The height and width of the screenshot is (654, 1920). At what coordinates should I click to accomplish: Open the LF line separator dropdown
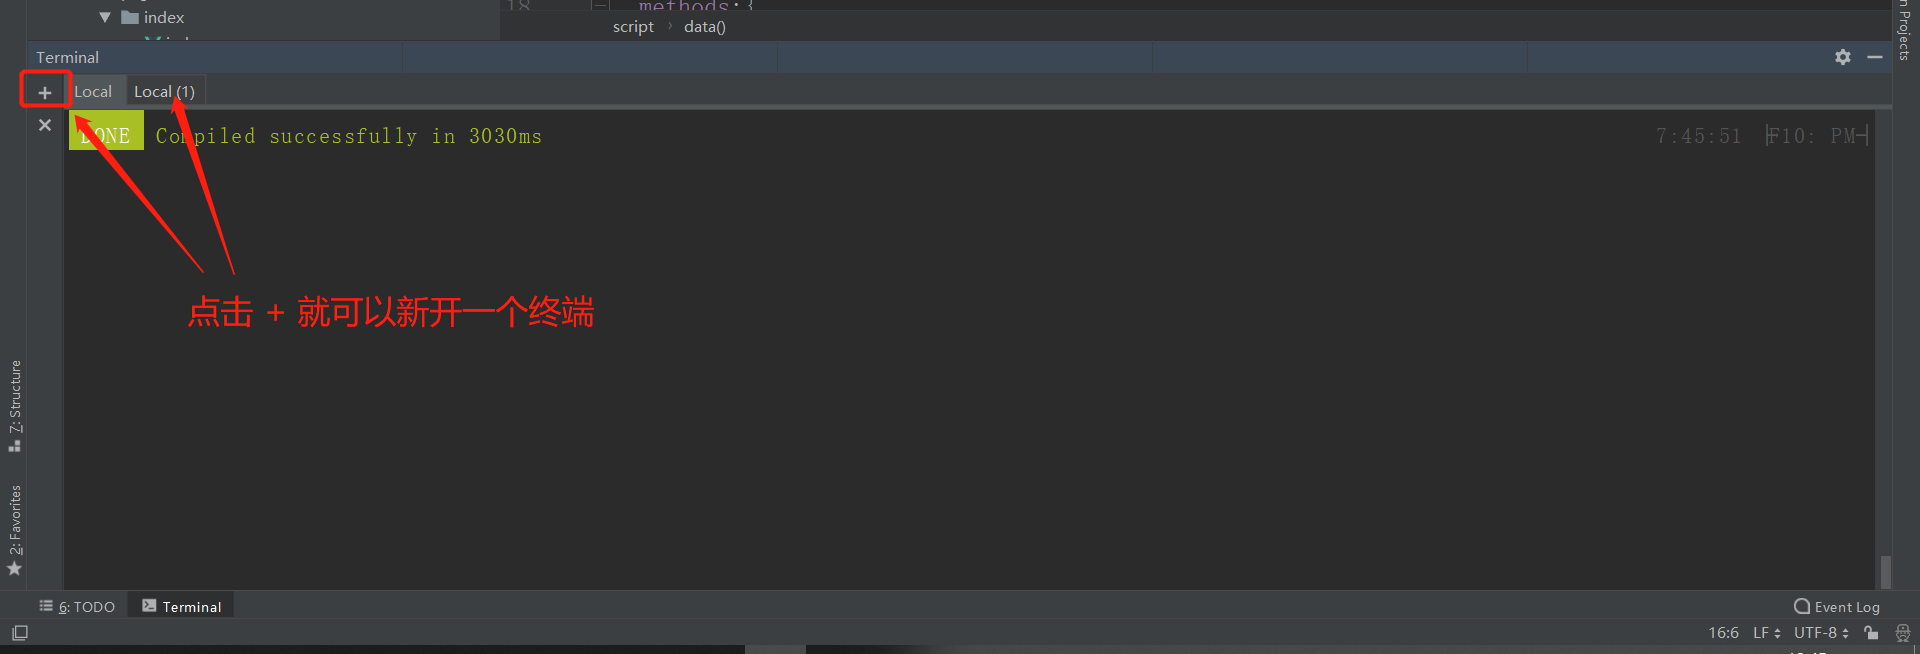tap(1766, 632)
